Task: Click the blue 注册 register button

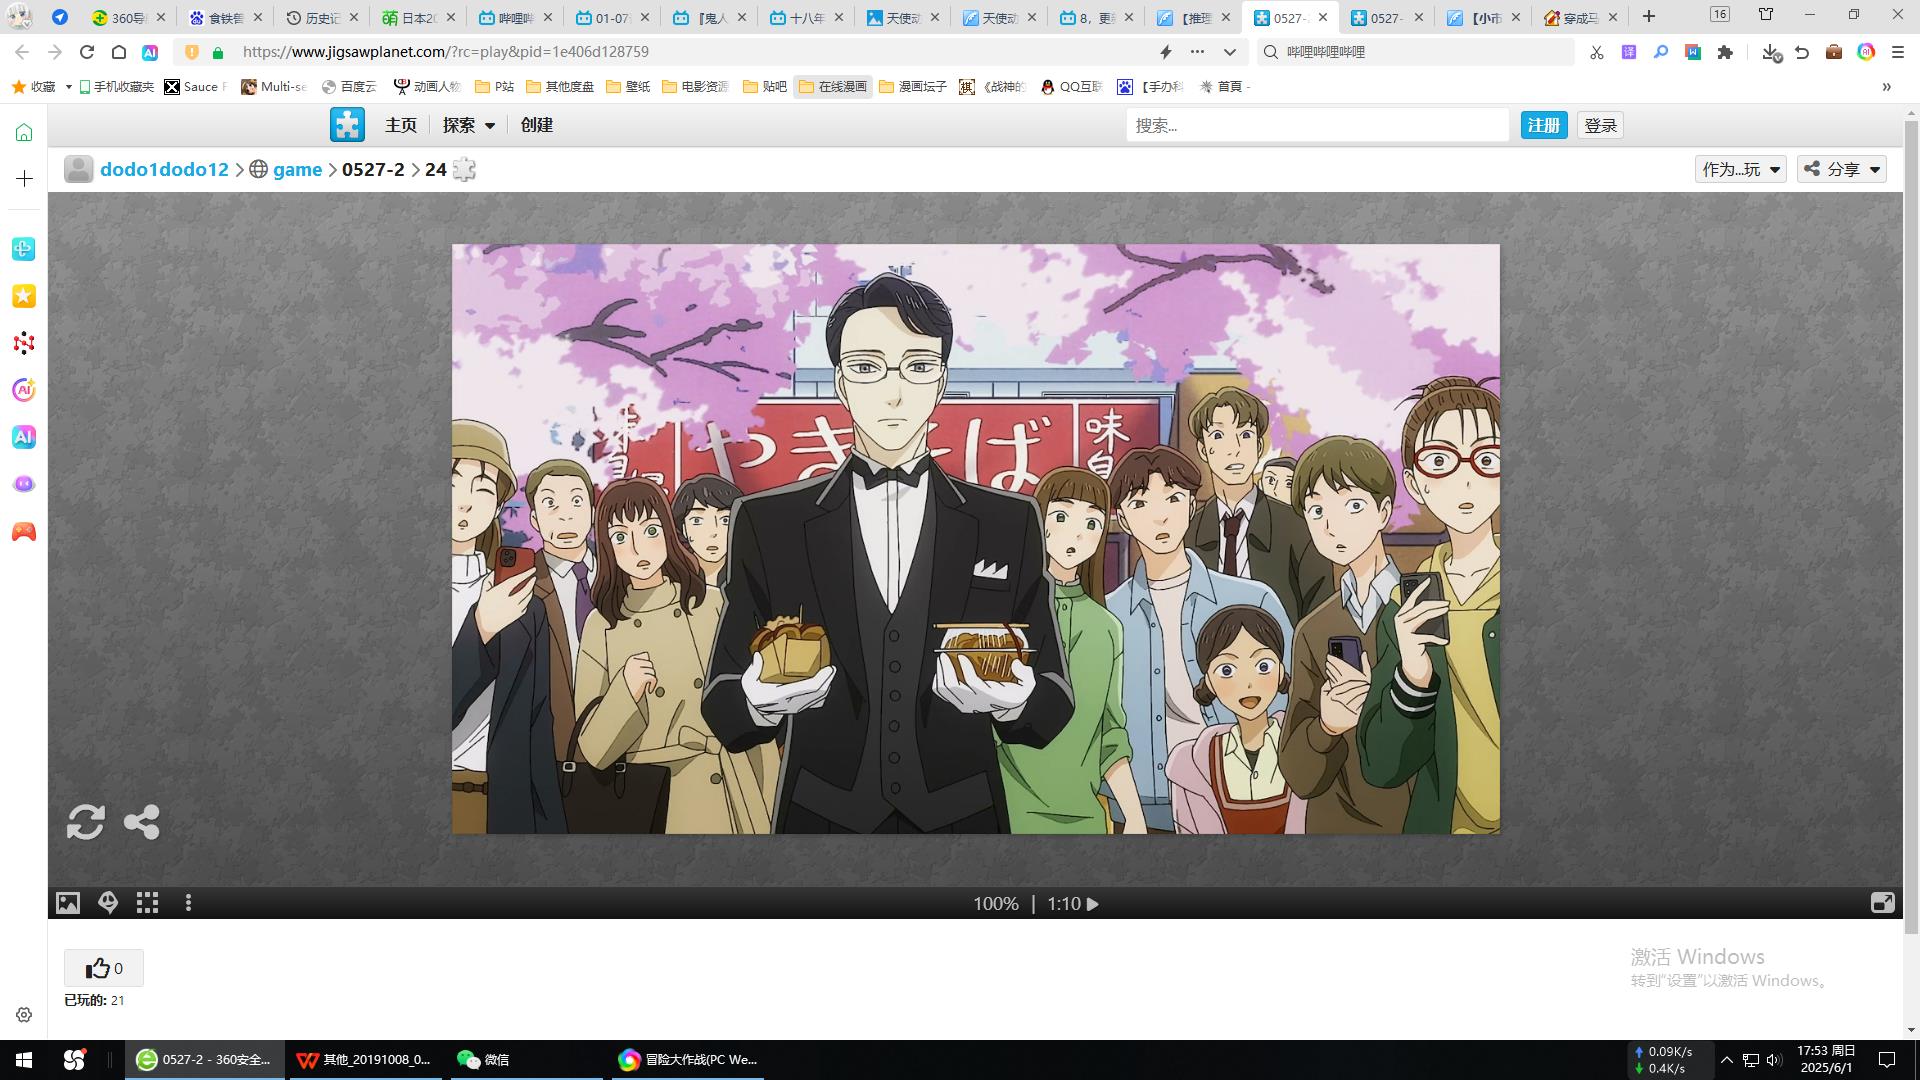Action: coord(1543,125)
